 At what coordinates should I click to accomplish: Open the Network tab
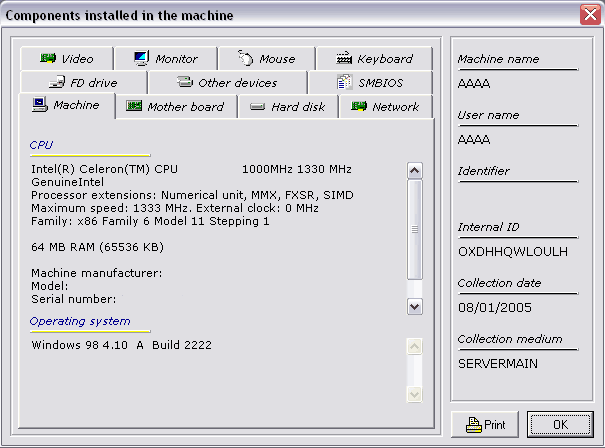point(386,107)
